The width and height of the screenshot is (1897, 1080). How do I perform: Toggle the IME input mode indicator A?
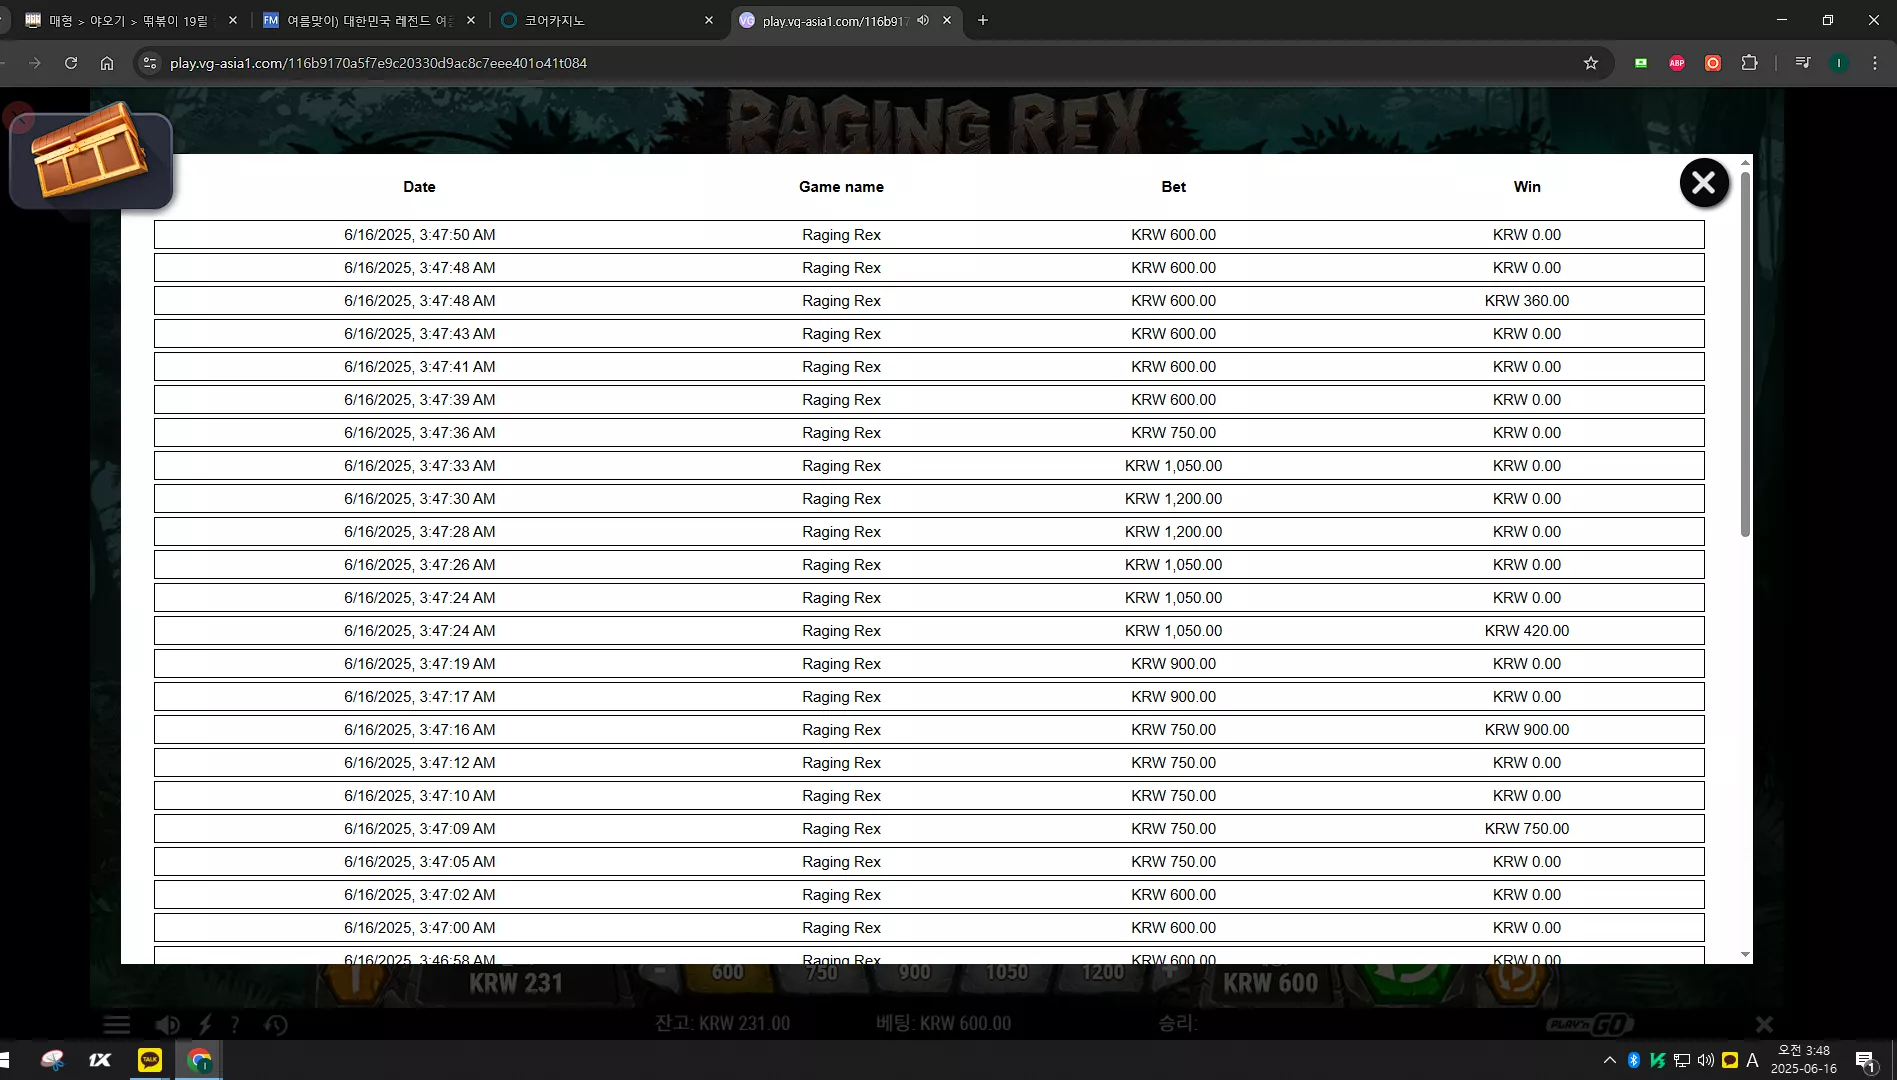pyautogui.click(x=1752, y=1060)
